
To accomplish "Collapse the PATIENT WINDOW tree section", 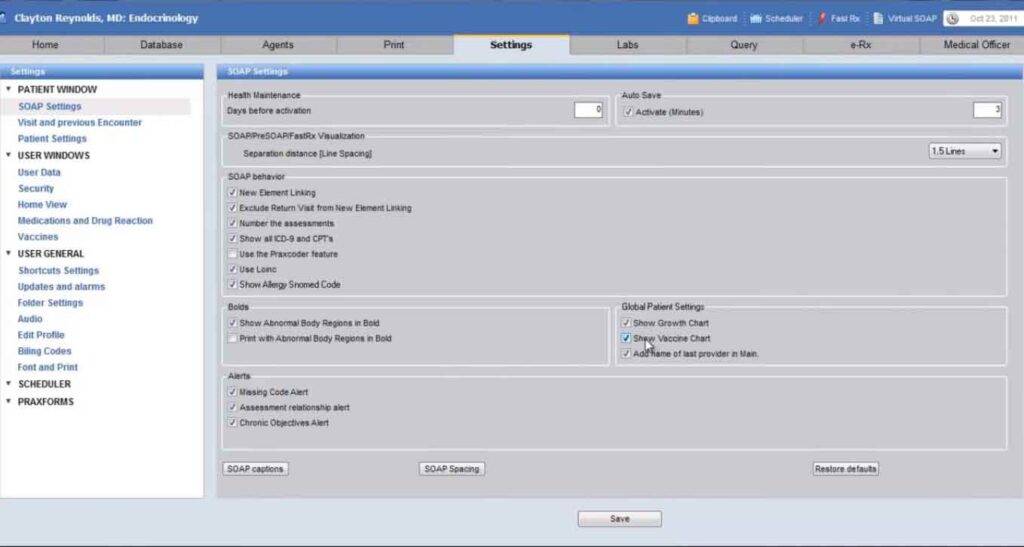I will click(x=8, y=89).
